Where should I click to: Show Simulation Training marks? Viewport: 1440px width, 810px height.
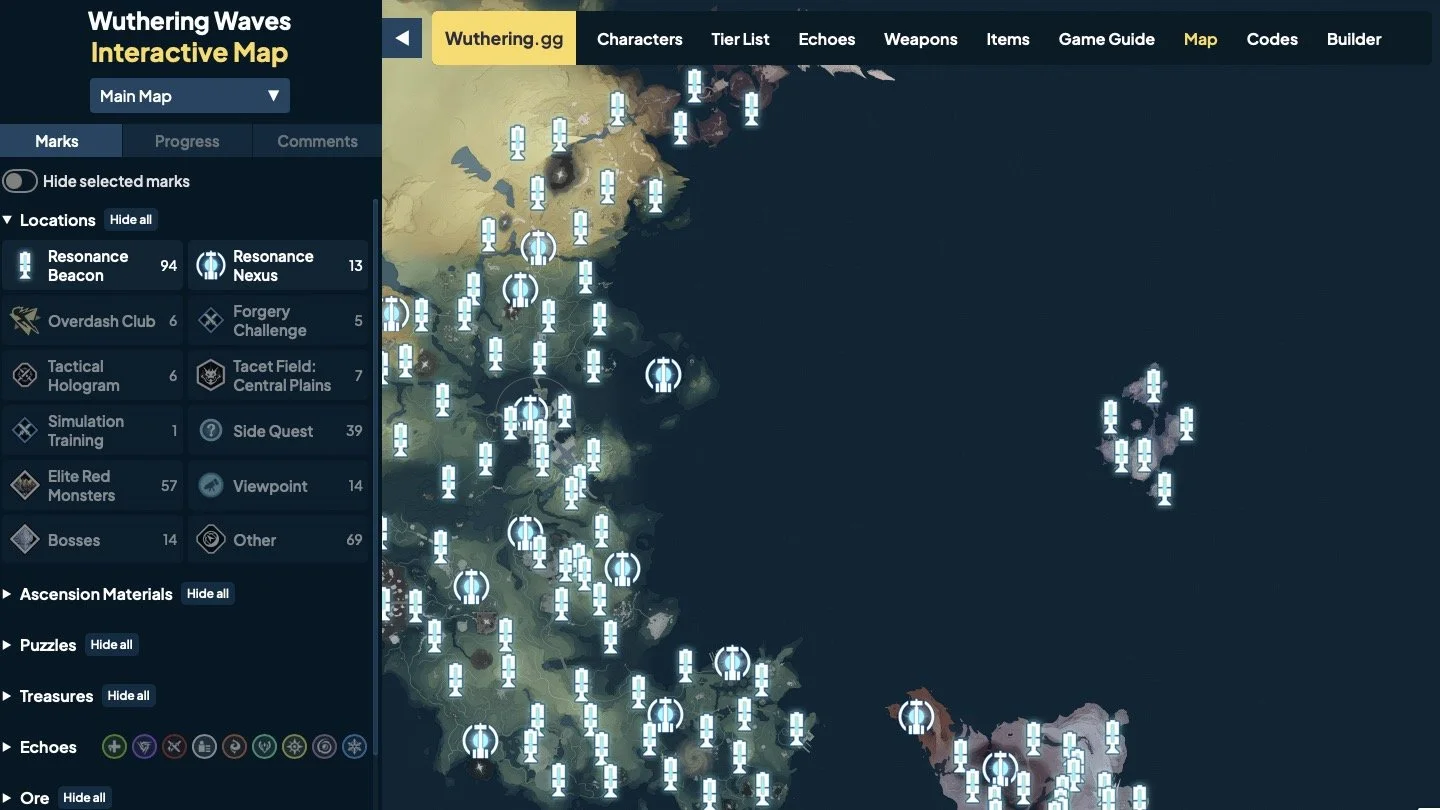93,431
